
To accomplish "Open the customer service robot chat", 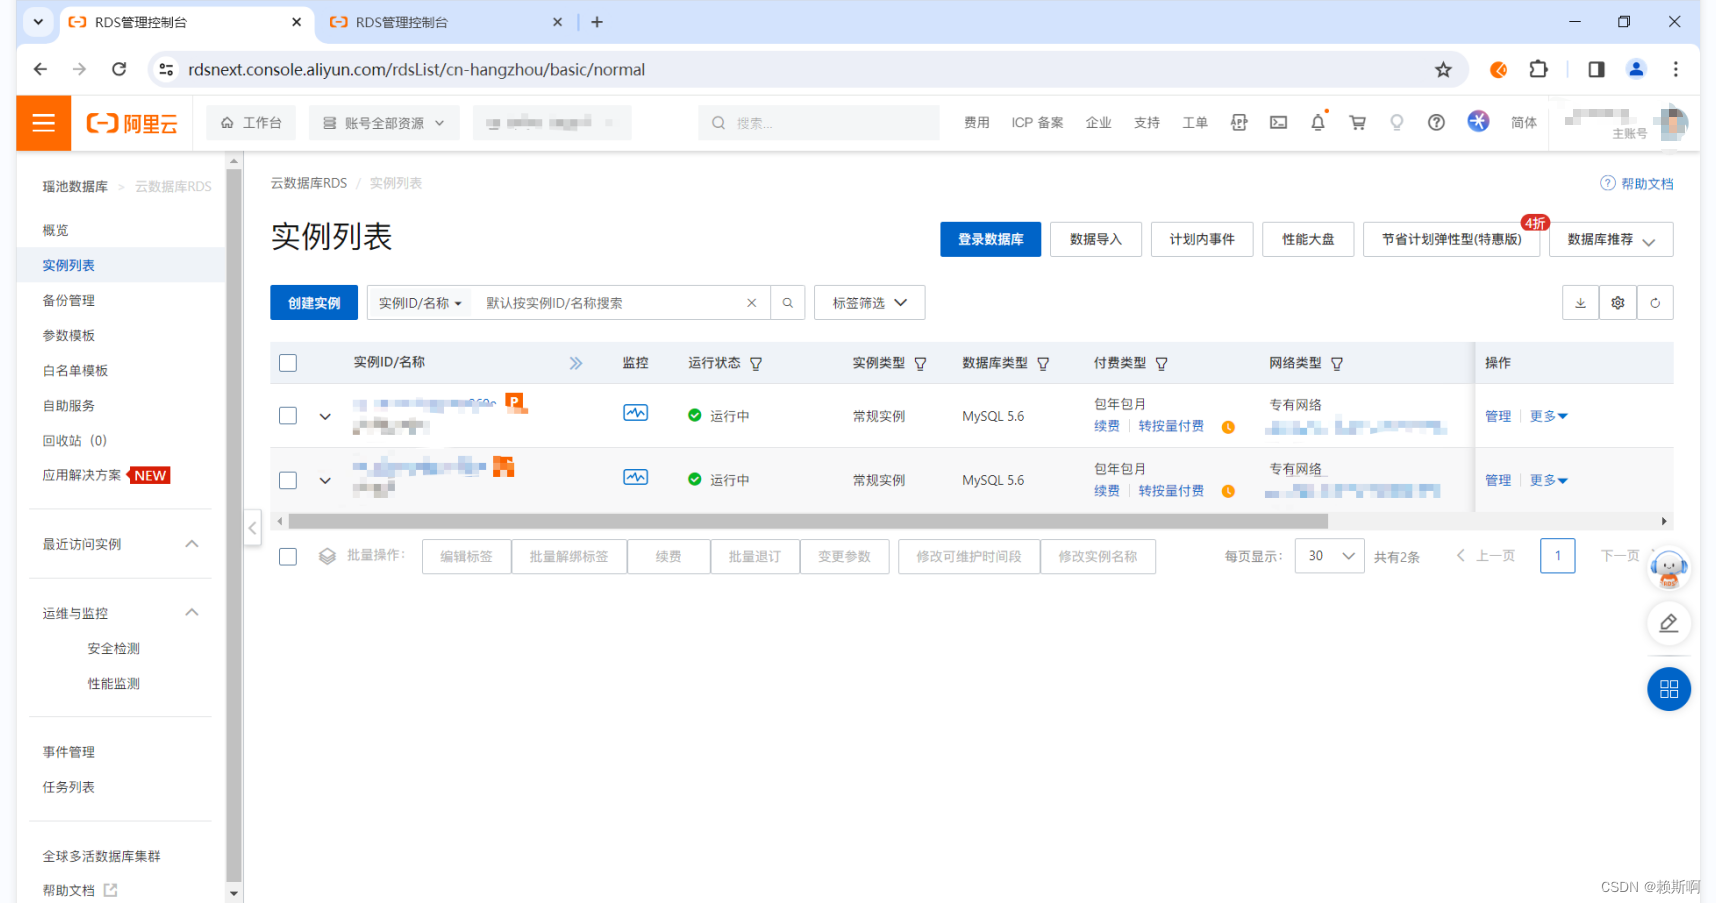I will [1669, 568].
